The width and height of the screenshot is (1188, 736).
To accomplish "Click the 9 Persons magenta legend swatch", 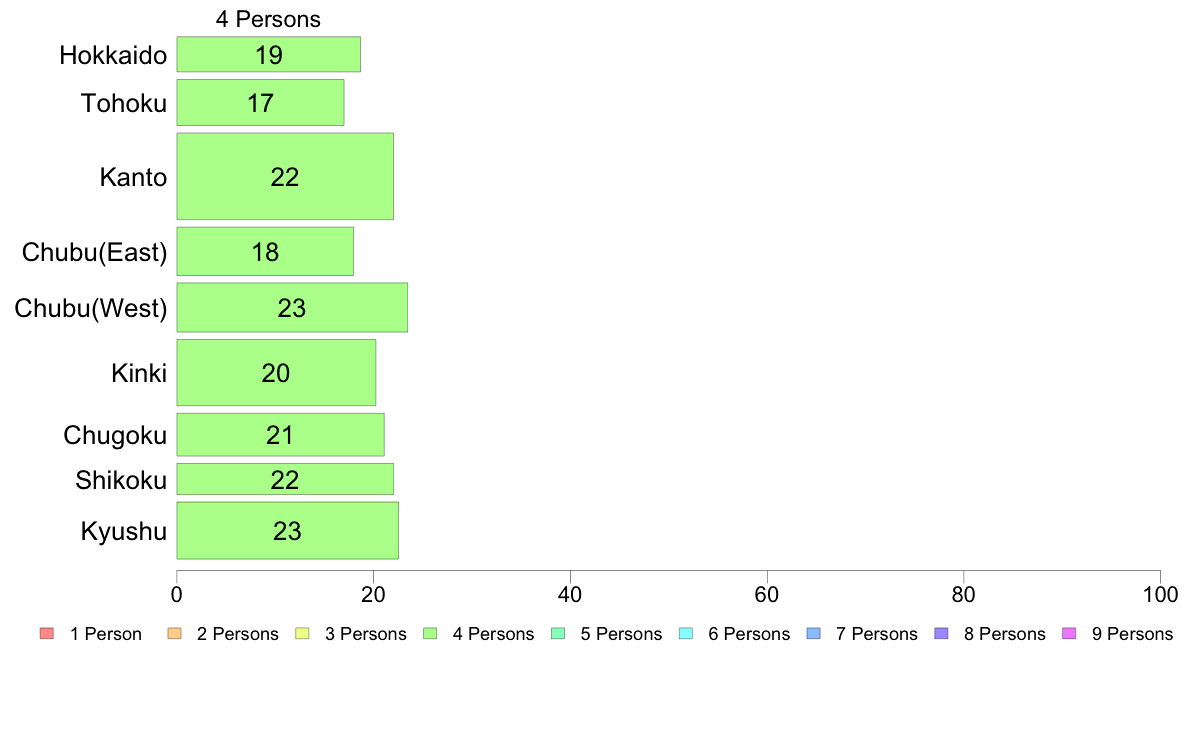I will (x=1070, y=634).
